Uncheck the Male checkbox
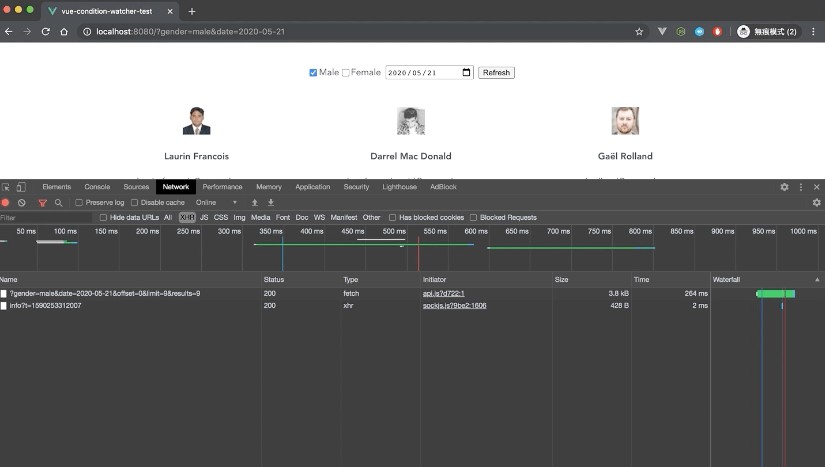Viewport: 825px width, 467px height. coord(313,73)
